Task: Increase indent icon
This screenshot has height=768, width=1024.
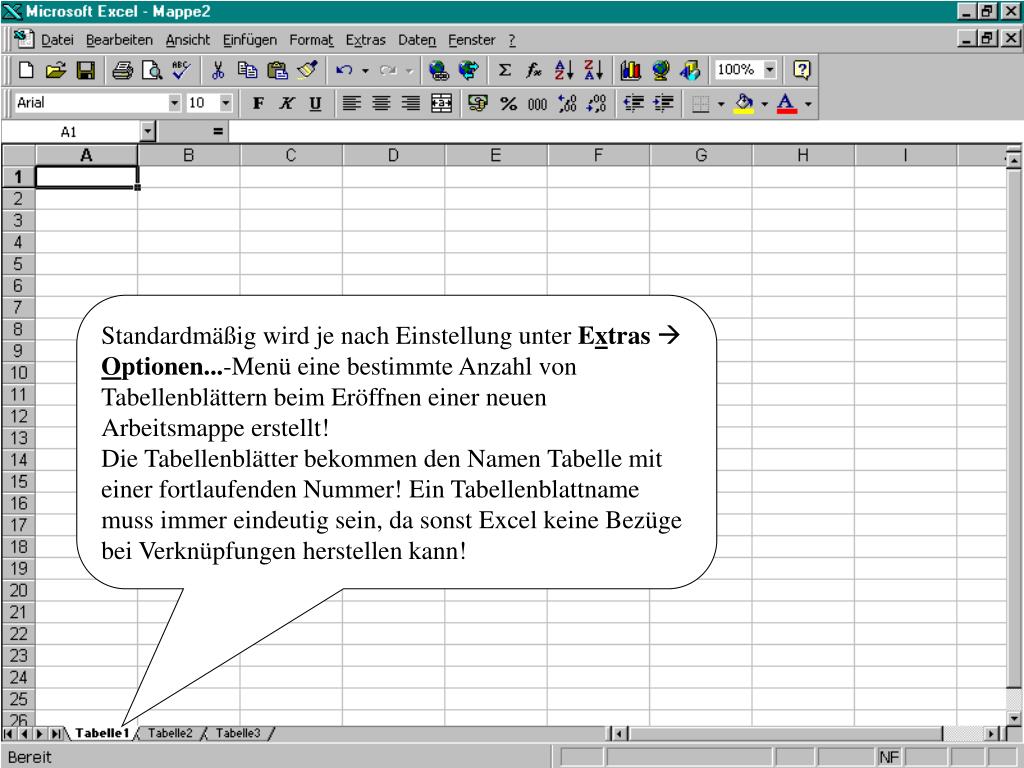Action: click(663, 103)
